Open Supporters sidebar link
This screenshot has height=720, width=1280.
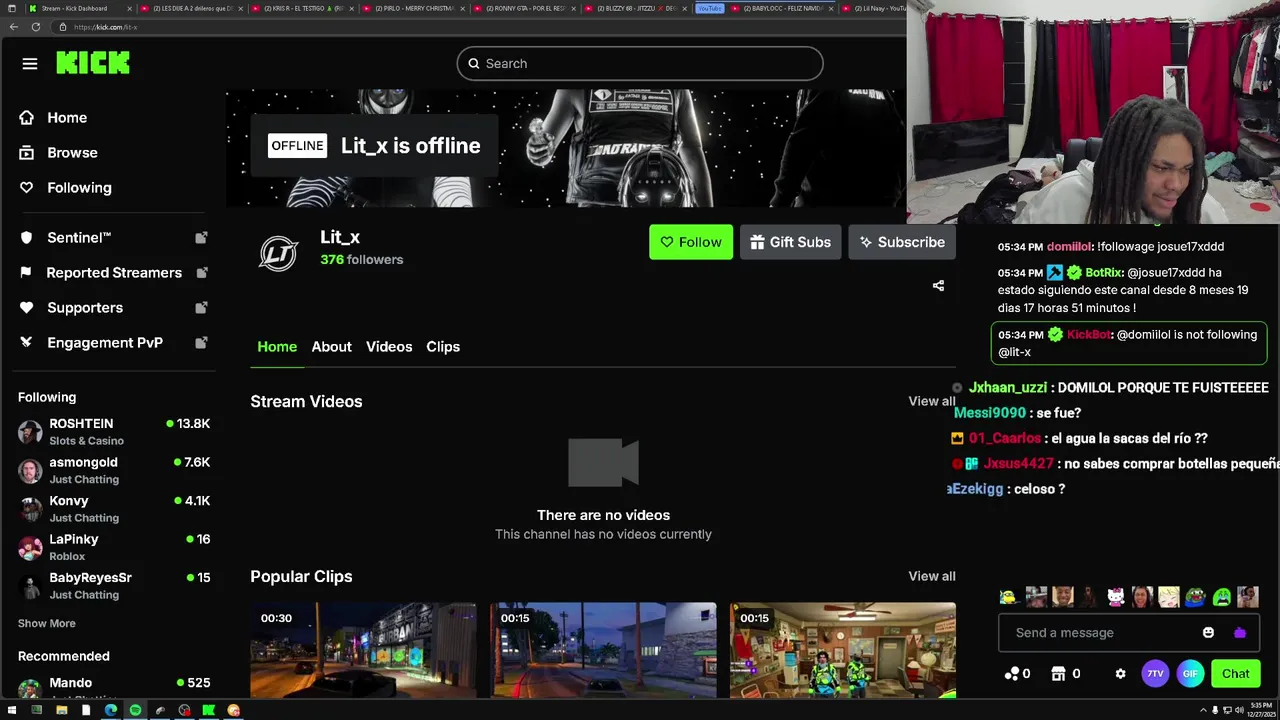pos(85,308)
